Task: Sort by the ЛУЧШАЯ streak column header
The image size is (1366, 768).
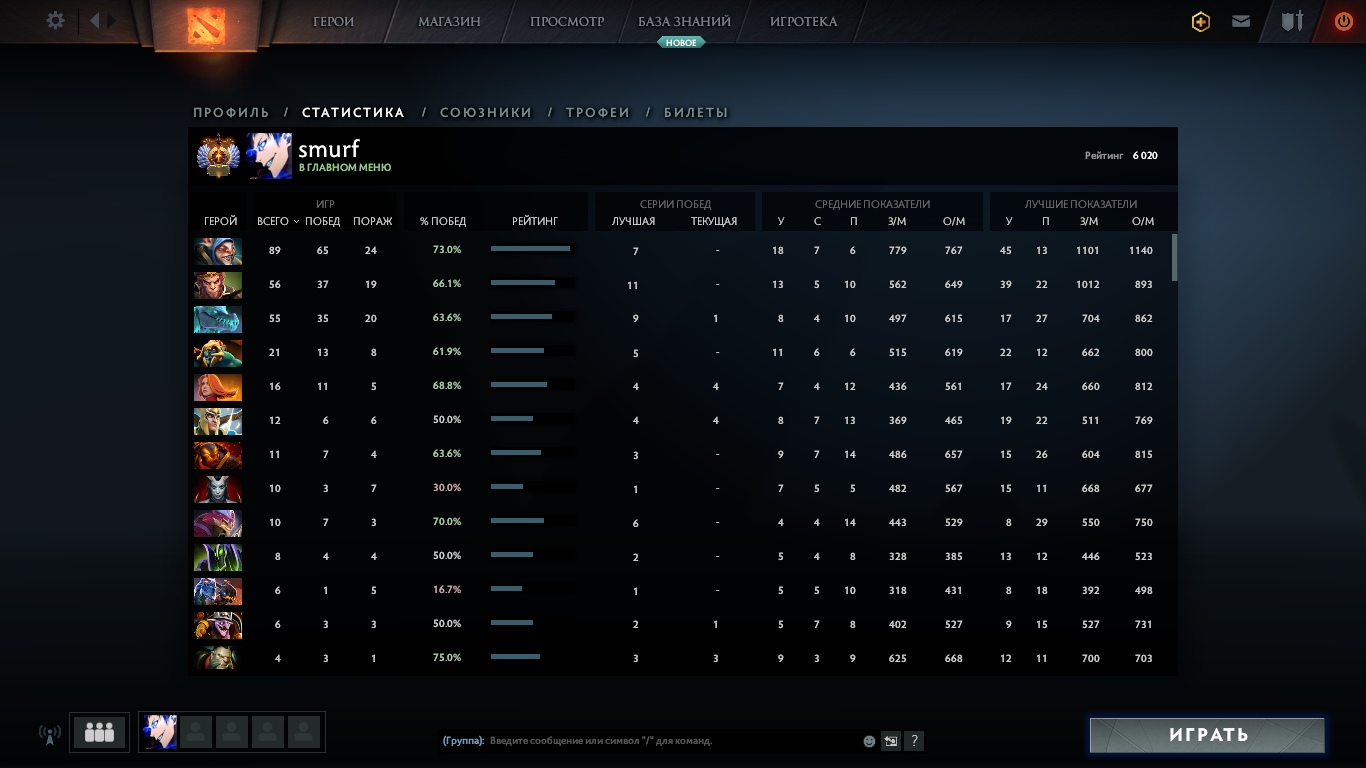Action: click(634, 221)
